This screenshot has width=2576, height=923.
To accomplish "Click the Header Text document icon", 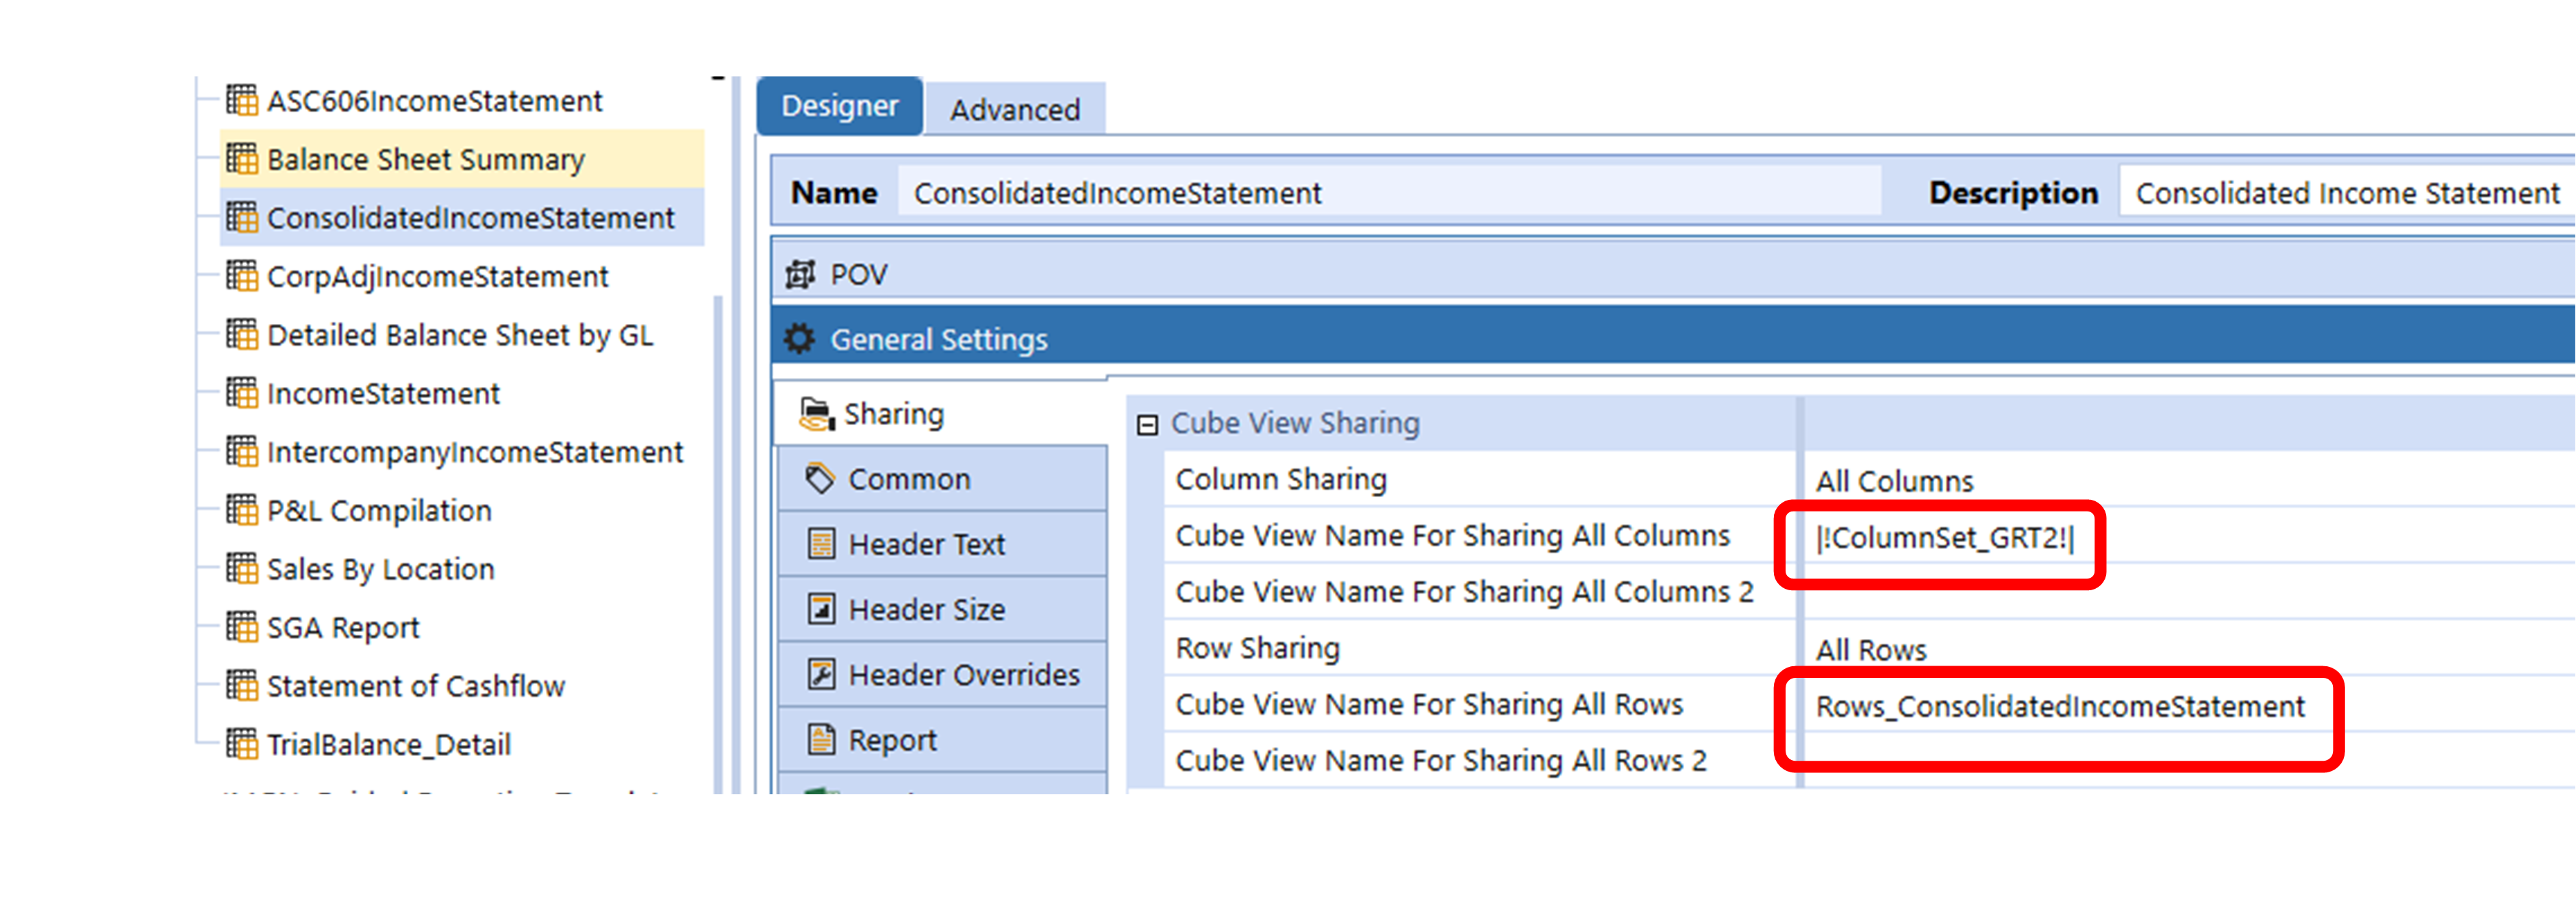I will coord(821,544).
